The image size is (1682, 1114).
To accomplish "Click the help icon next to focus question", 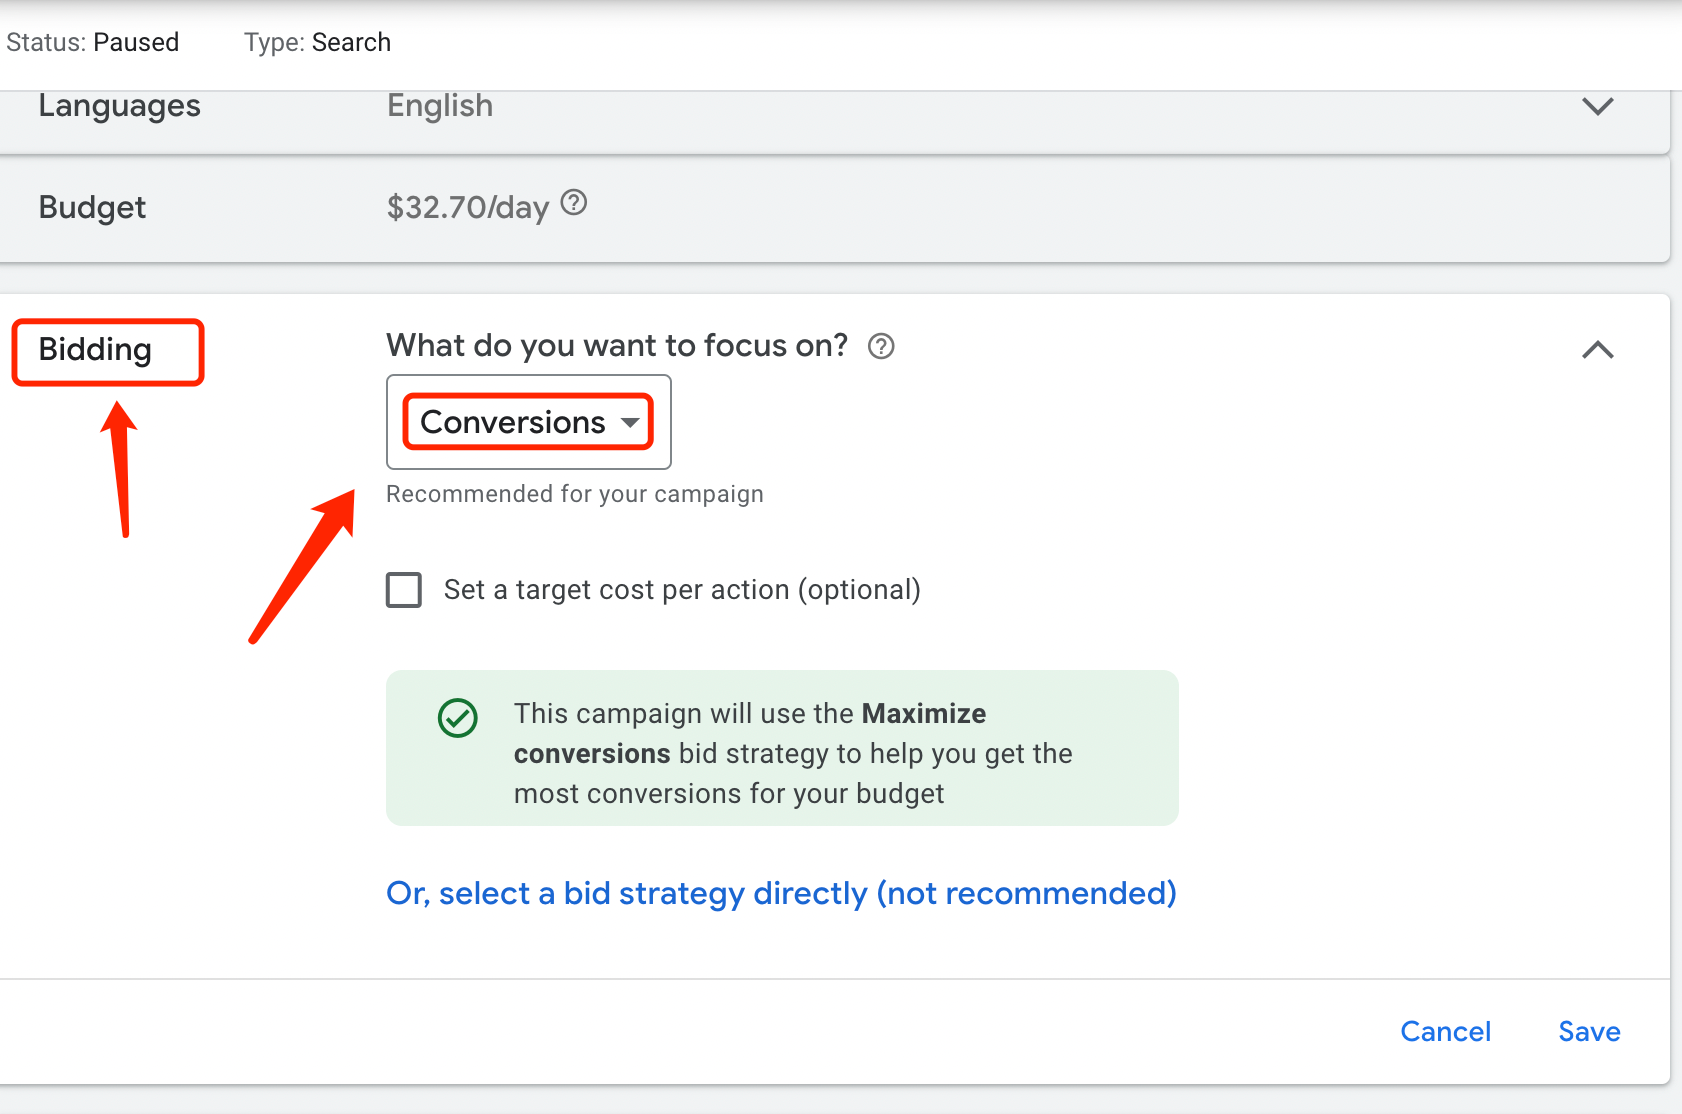I will pyautogui.click(x=881, y=346).
